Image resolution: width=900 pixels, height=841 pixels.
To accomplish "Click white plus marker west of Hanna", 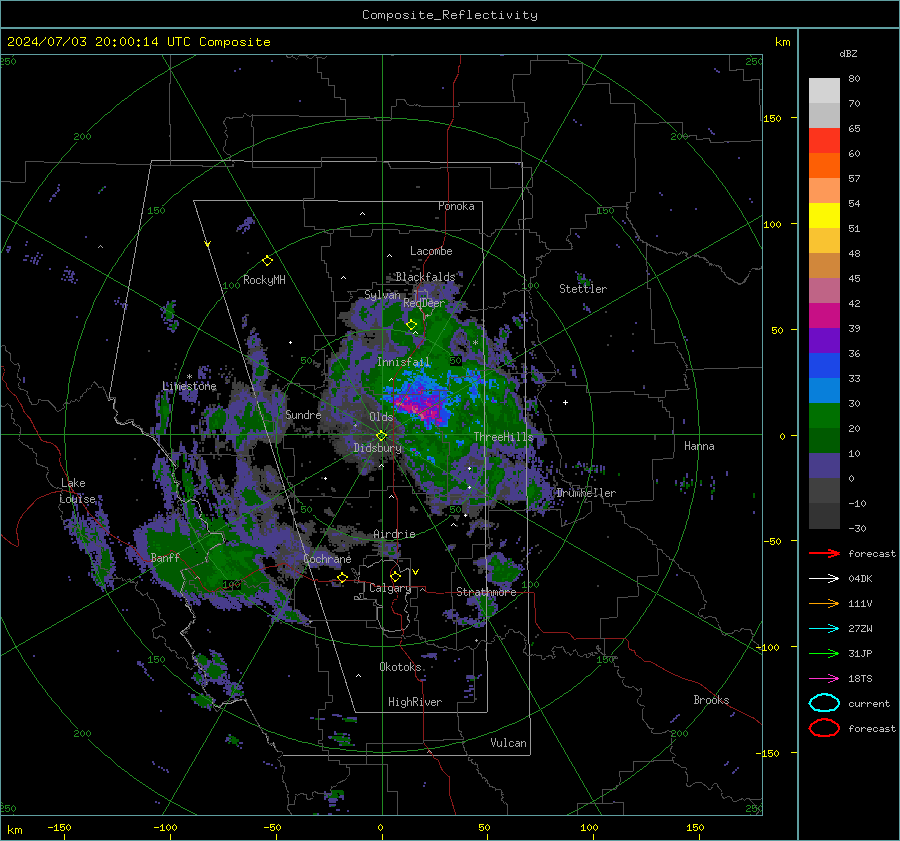I will [565, 402].
